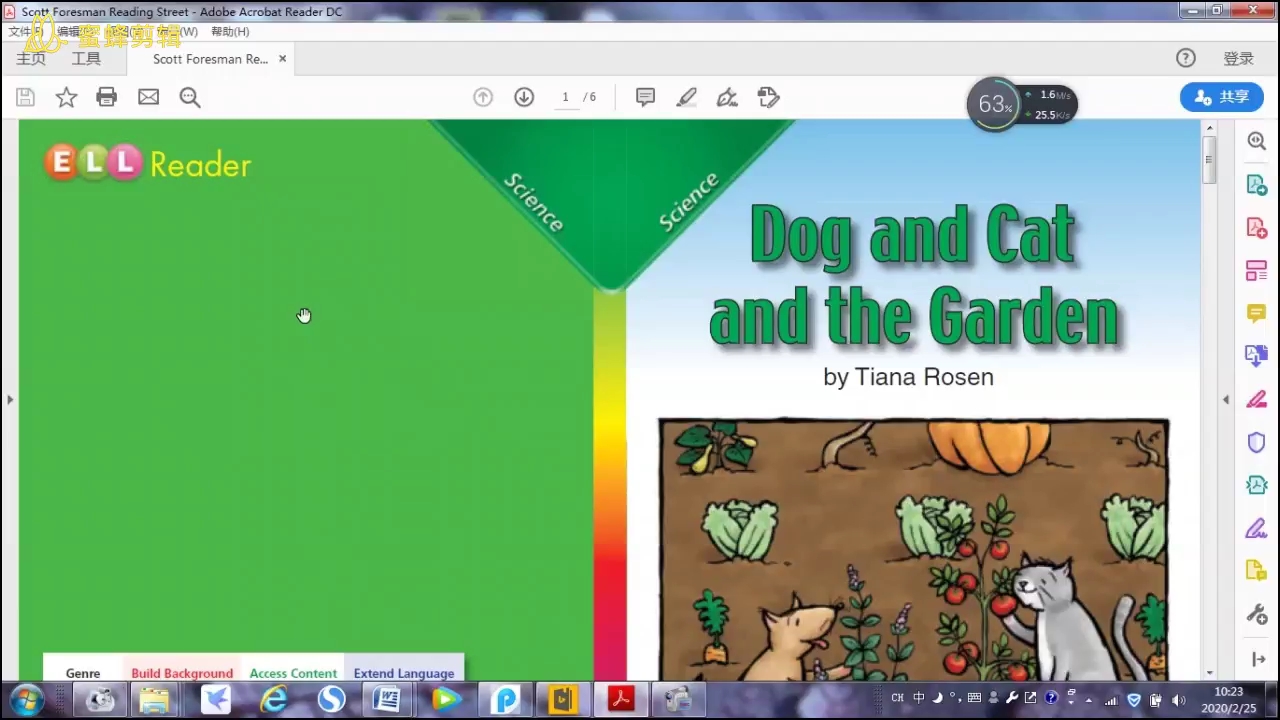
Task: Click the volume speaker tray icon
Action: (x=1178, y=700)
